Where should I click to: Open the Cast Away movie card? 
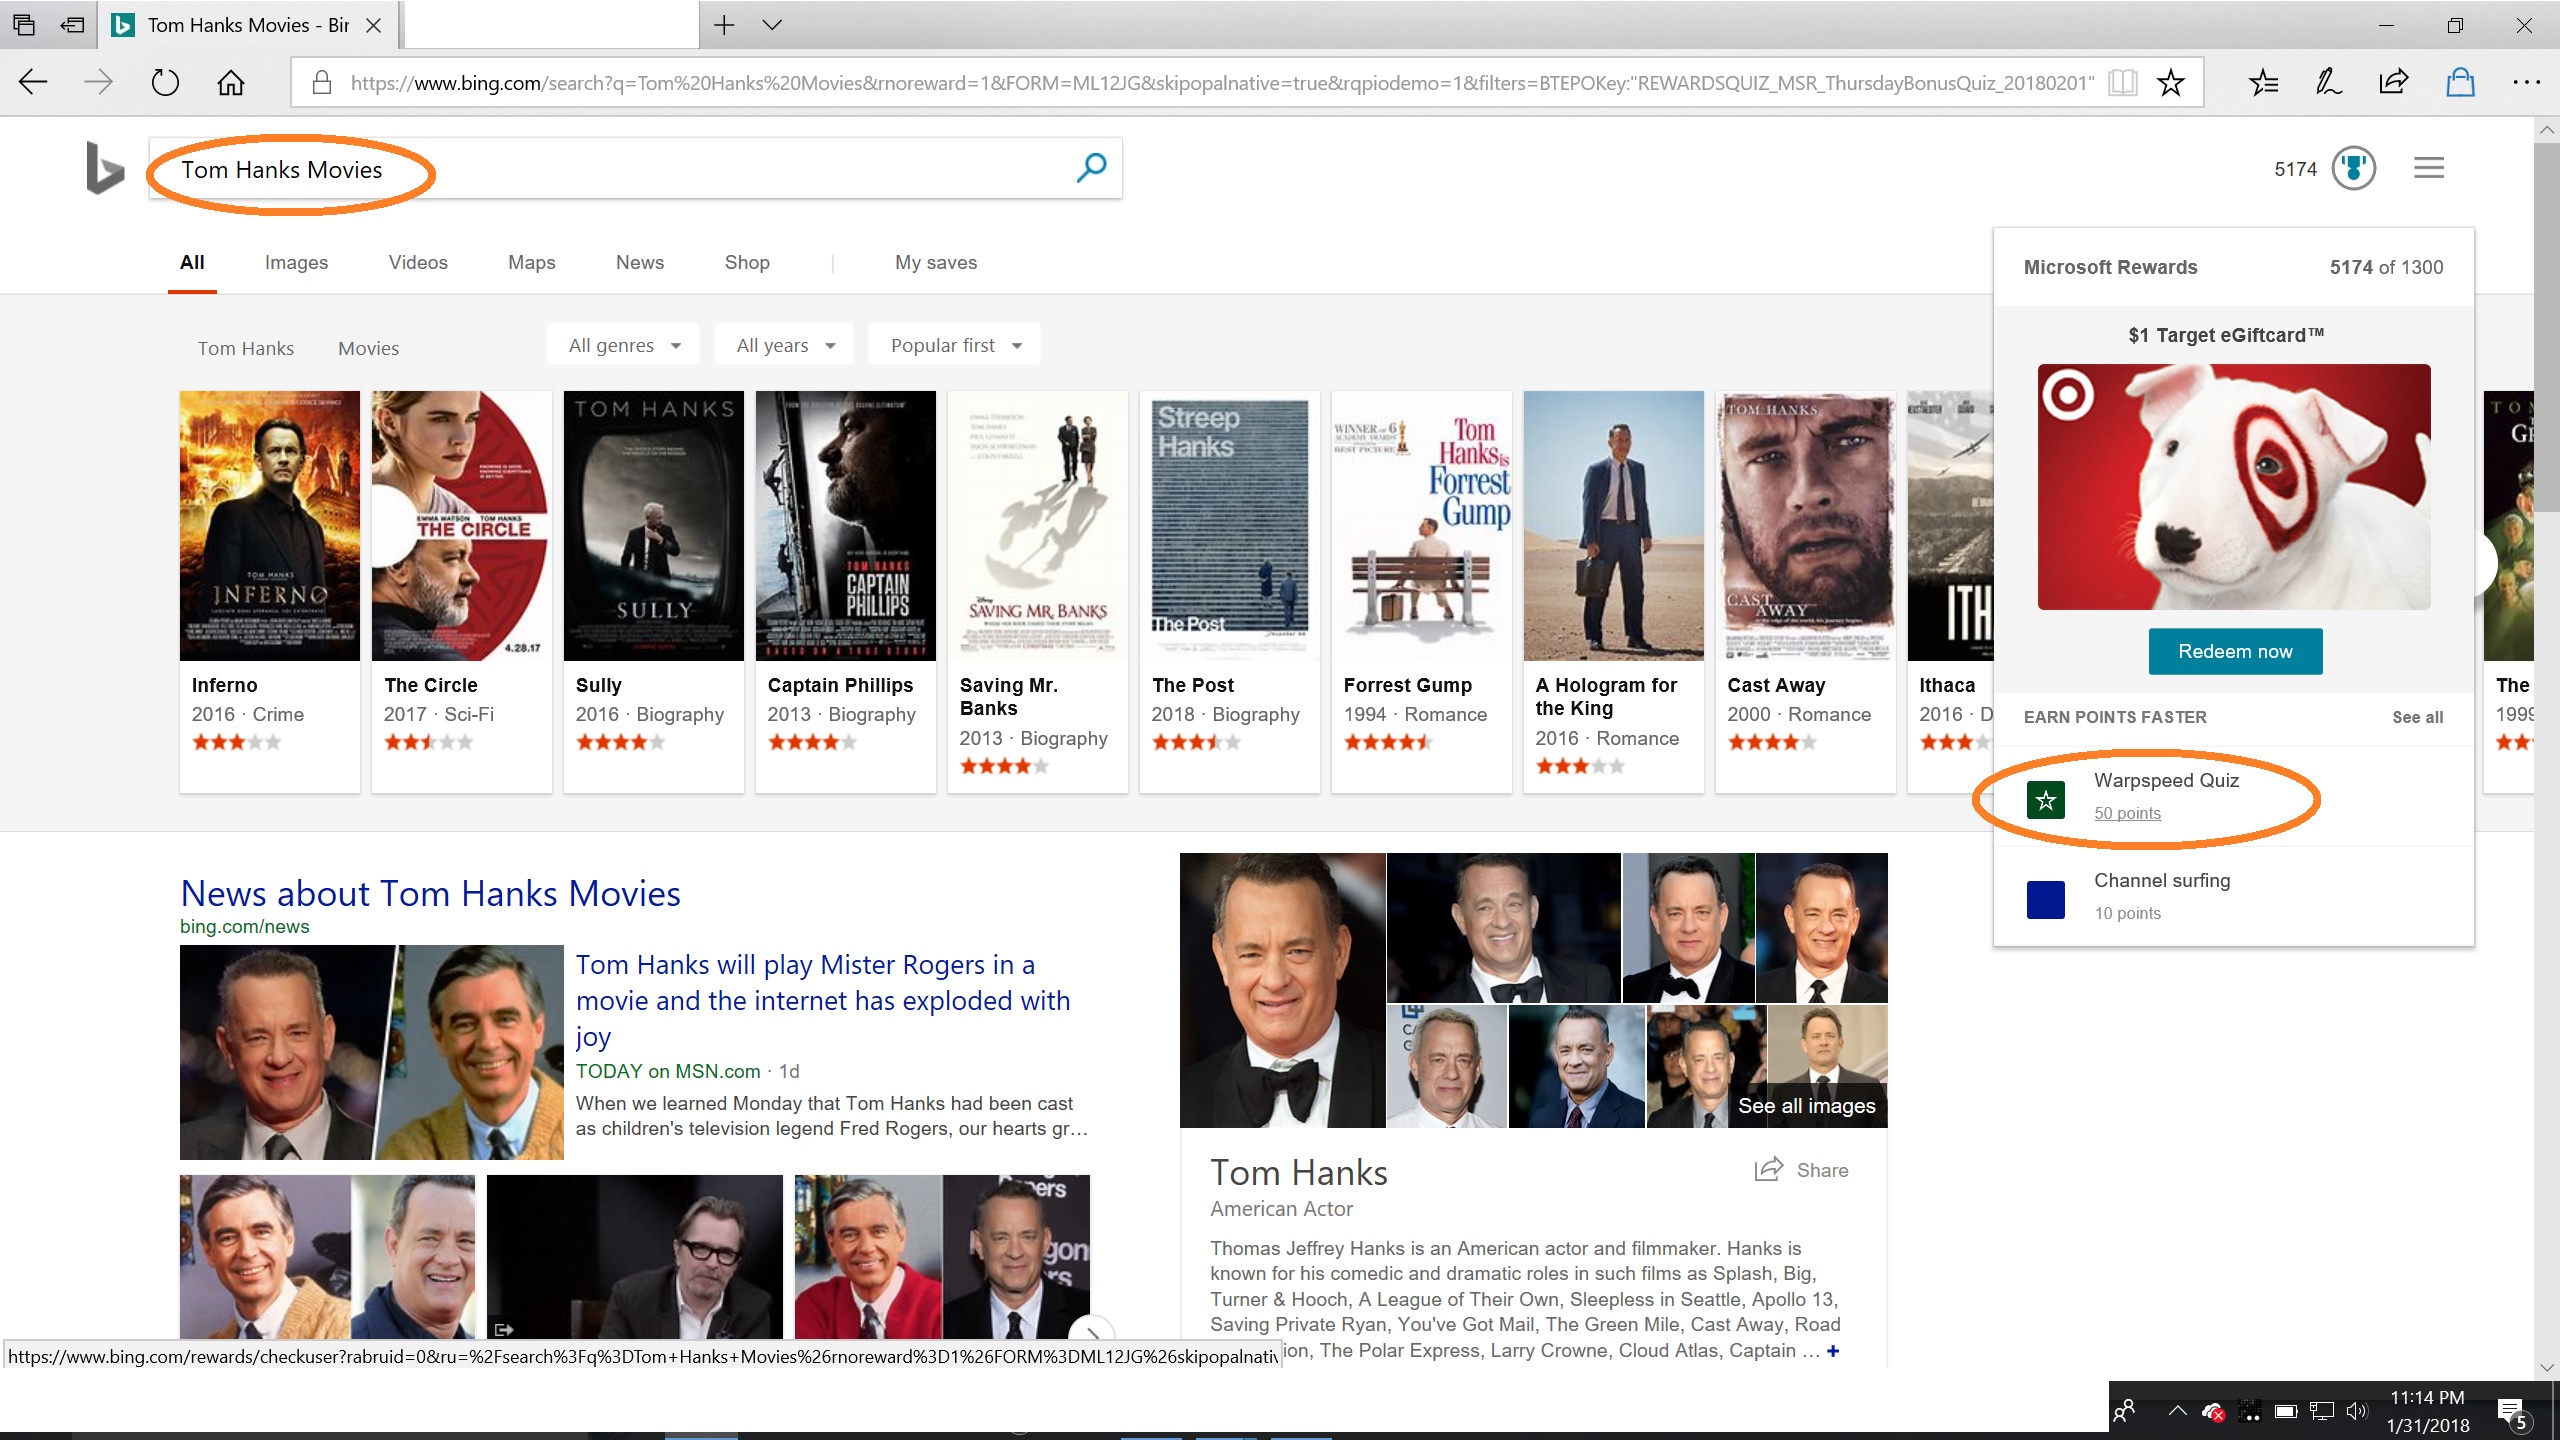(x=1805, y=591)
